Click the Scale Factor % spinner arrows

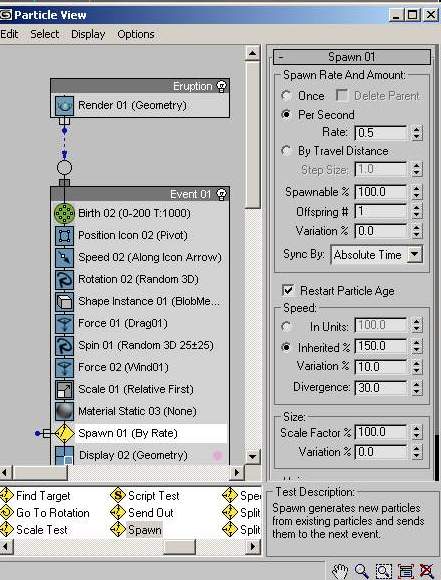pyautogui.click(x=417, y=432)
